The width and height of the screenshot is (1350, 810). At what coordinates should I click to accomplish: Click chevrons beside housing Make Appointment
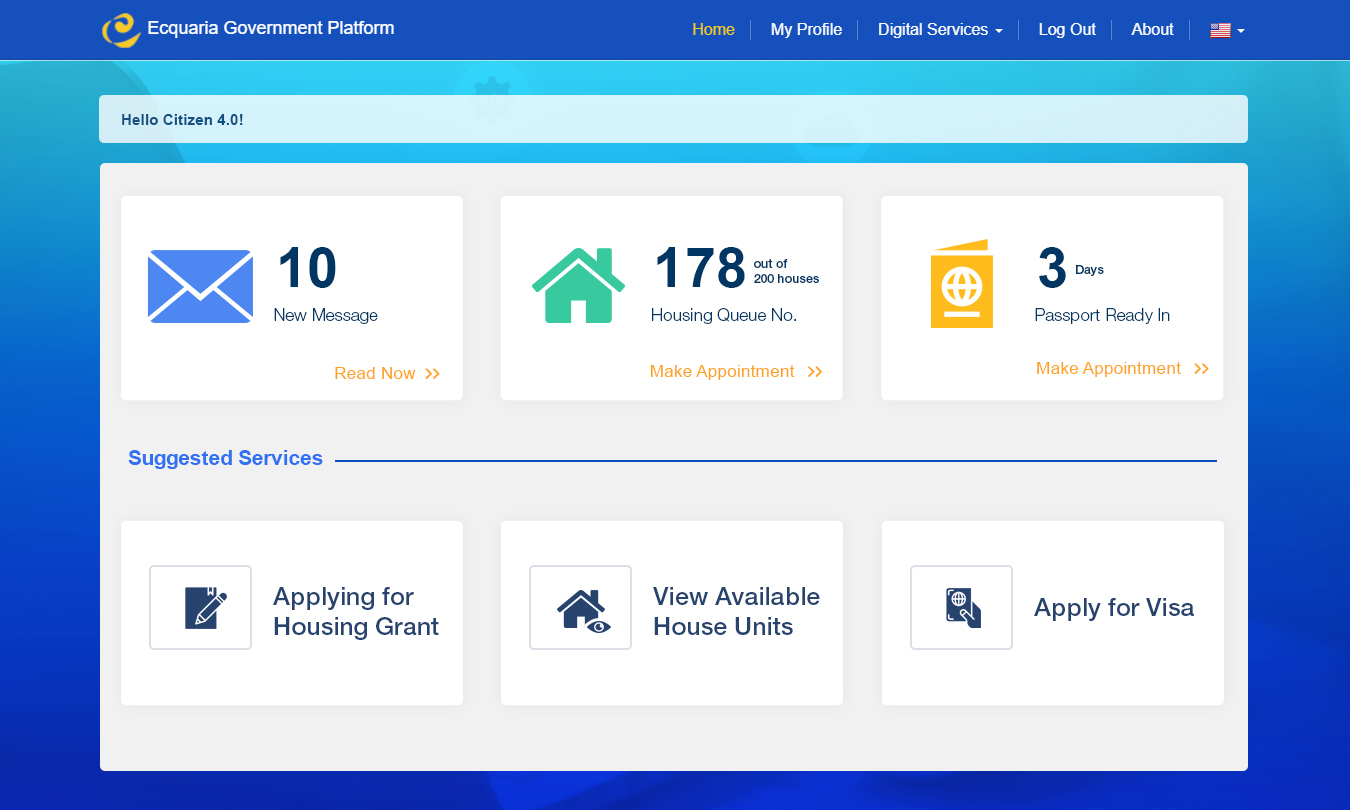(x=815, y=372)
